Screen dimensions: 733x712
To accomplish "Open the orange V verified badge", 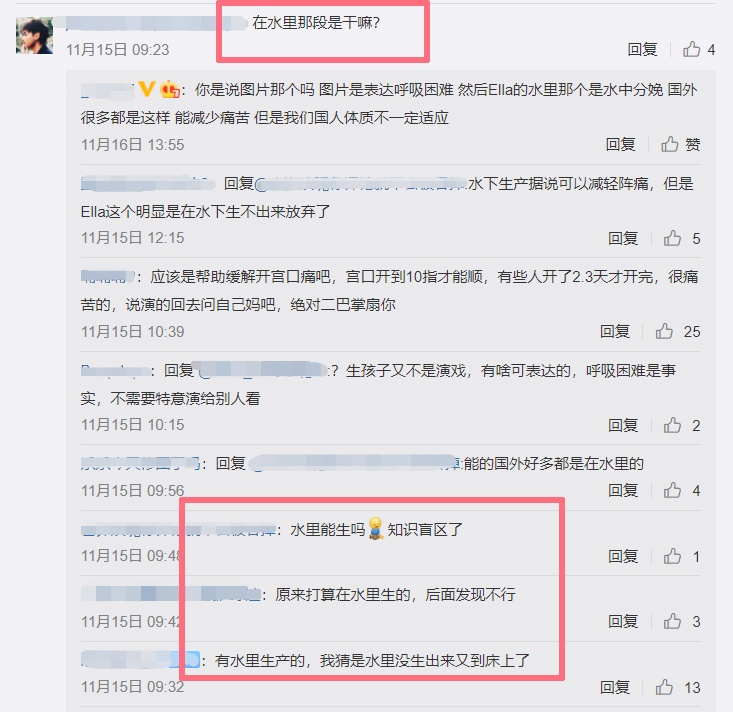I will (147, 89).
